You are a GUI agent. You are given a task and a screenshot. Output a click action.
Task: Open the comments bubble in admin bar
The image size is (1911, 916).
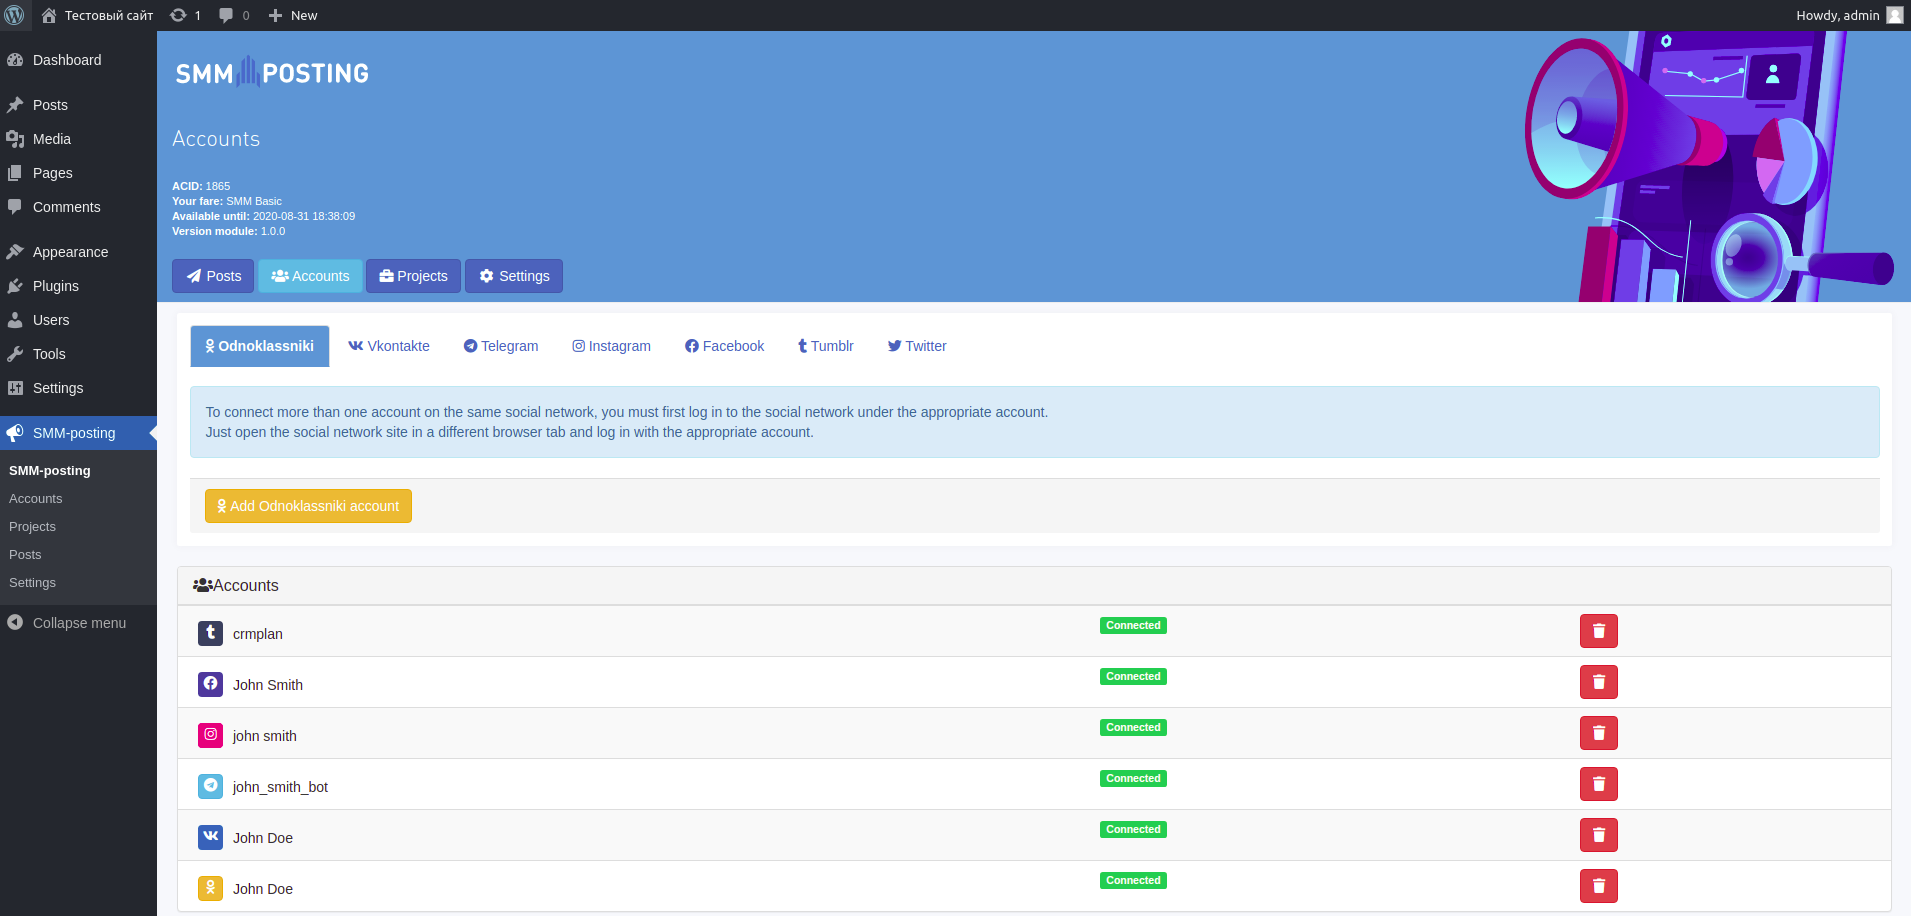point(234,15)
